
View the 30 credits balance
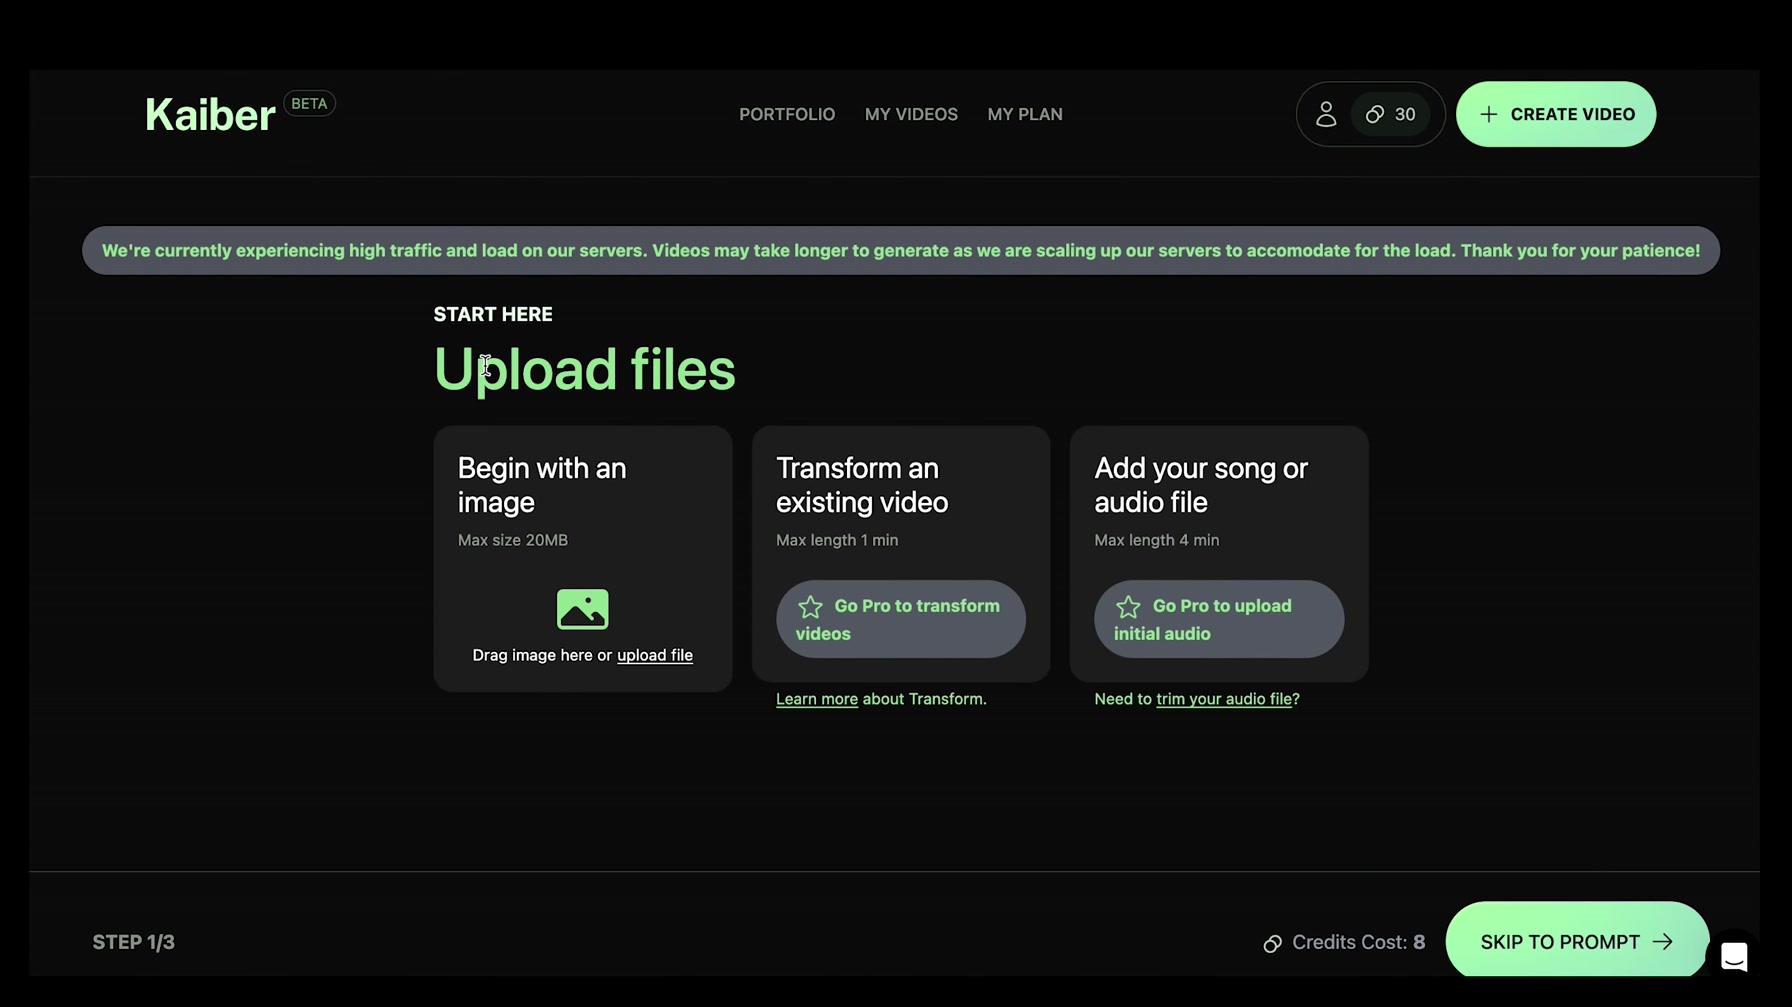coord(1391,114)
